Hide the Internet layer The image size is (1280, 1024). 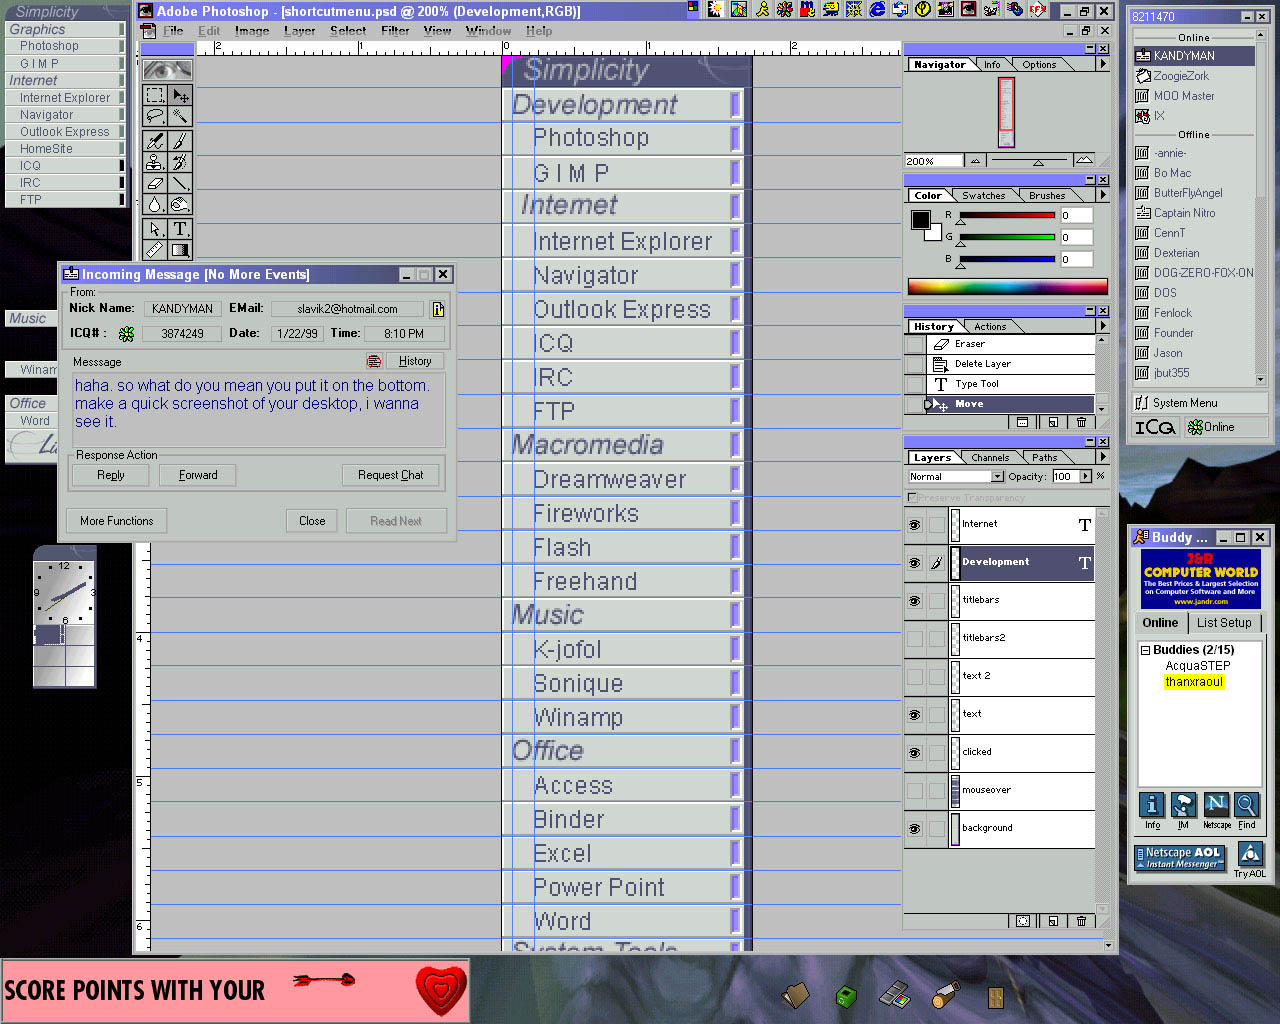pyautogui.click(x=914, y=525)
